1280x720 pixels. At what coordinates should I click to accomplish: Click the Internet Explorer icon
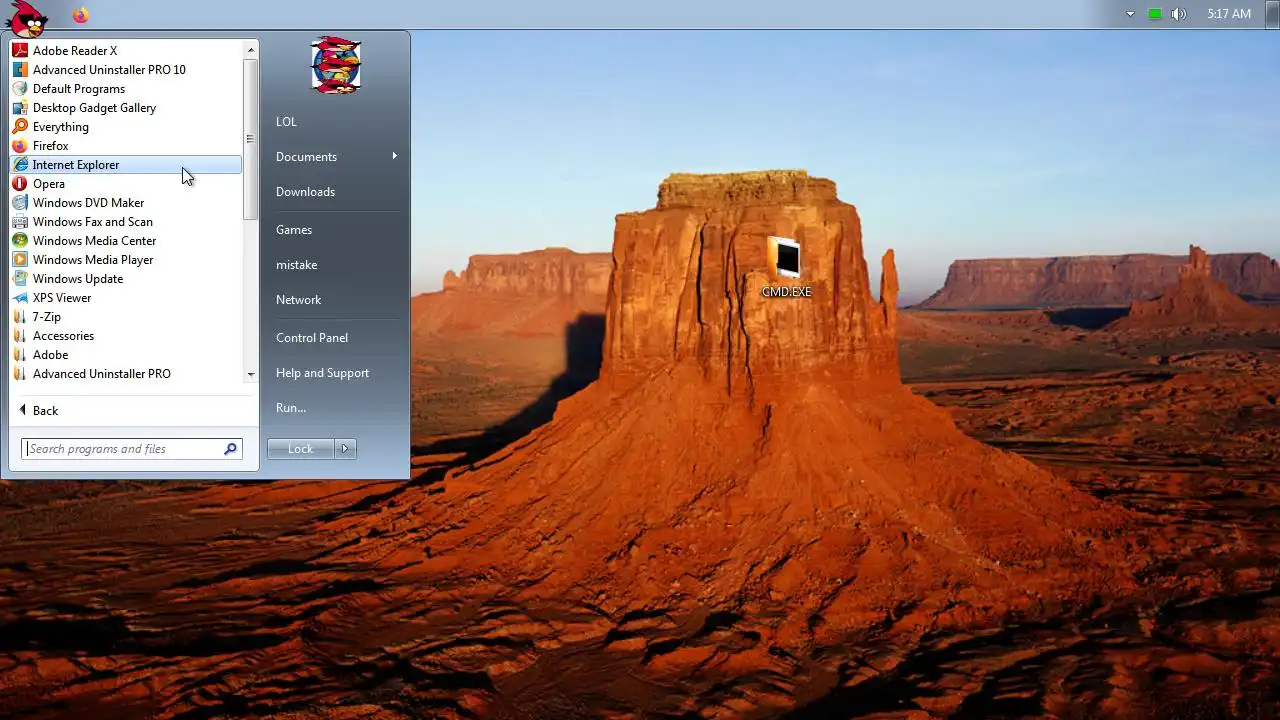(x=19, y=164)
